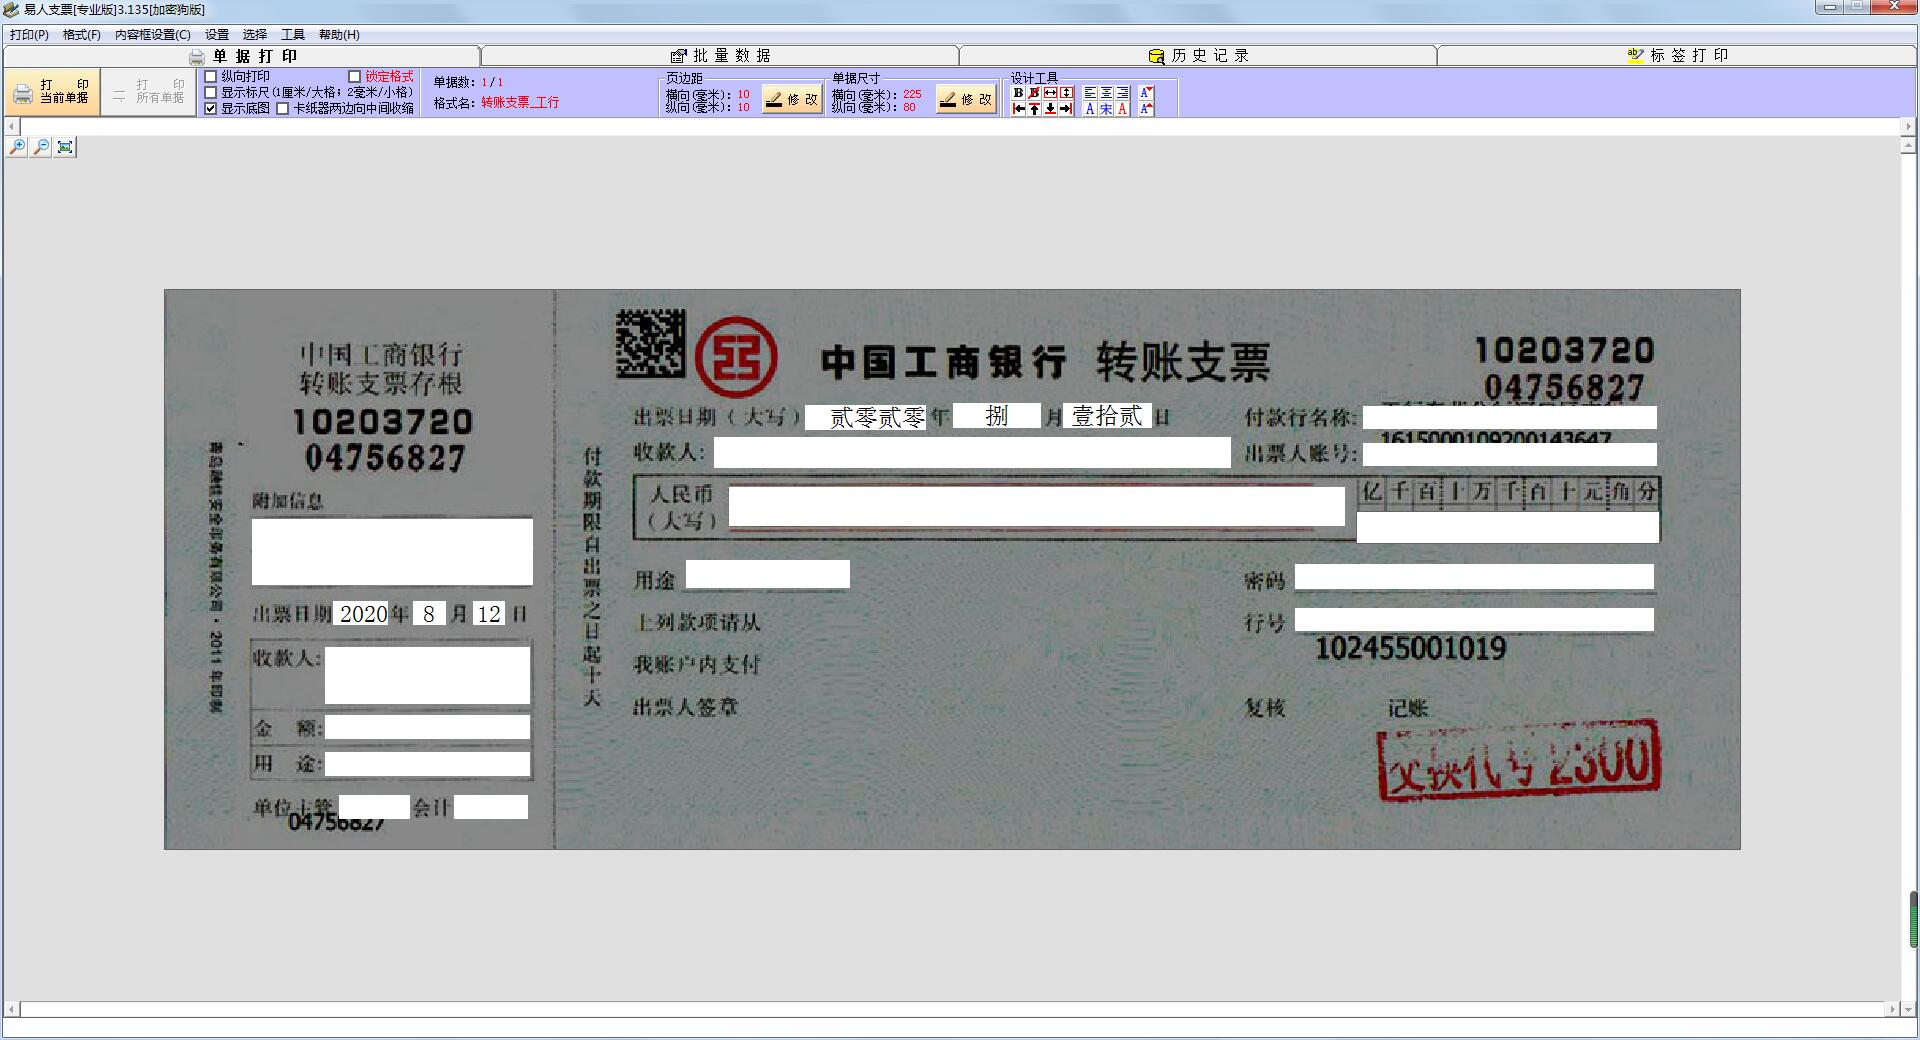
Task: Select the center-align text icon
Action: pos(1106,93)
